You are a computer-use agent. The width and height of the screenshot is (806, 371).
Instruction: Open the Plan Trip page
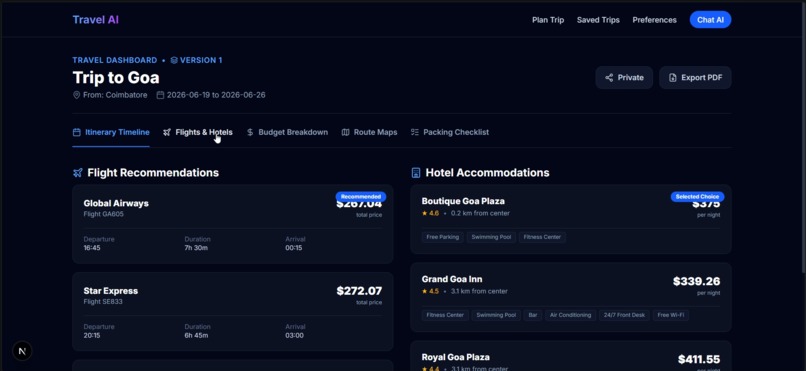(x=548, y=20)
